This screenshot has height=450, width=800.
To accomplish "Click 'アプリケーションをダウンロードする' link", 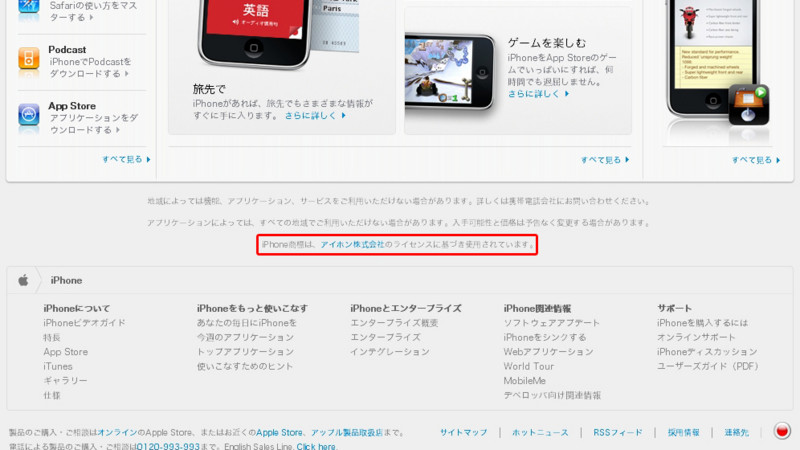I will click(94, 124).
